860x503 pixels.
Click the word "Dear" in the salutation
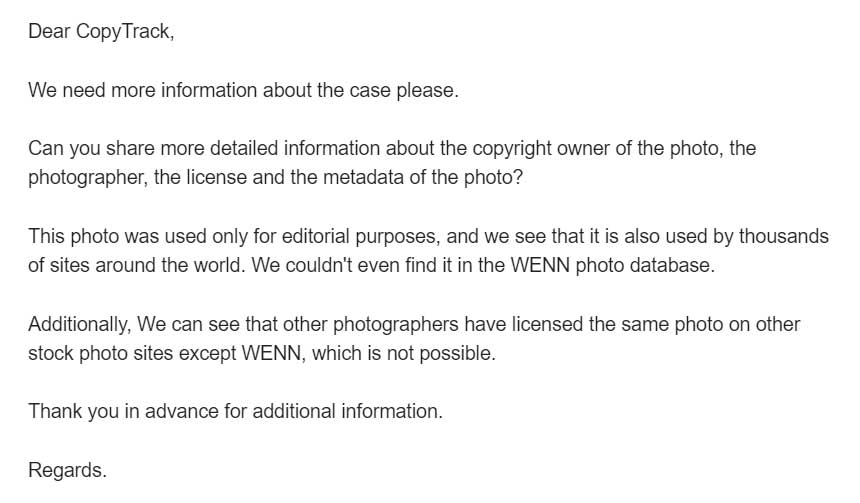(x=49, y=31)
